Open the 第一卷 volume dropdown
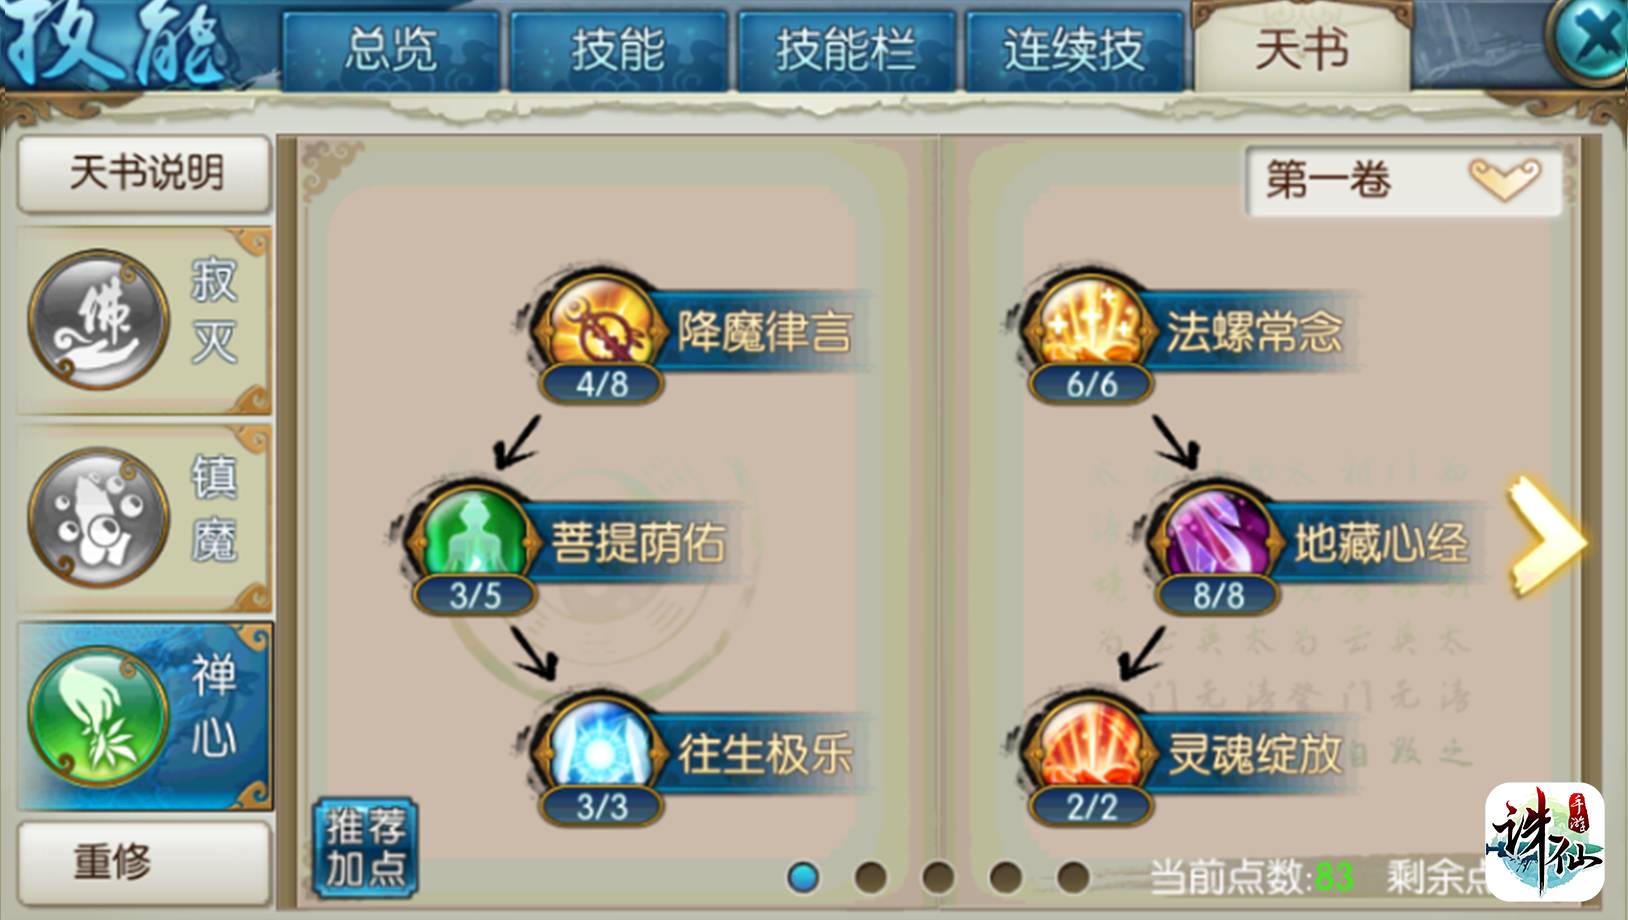 pos(1403,181)
